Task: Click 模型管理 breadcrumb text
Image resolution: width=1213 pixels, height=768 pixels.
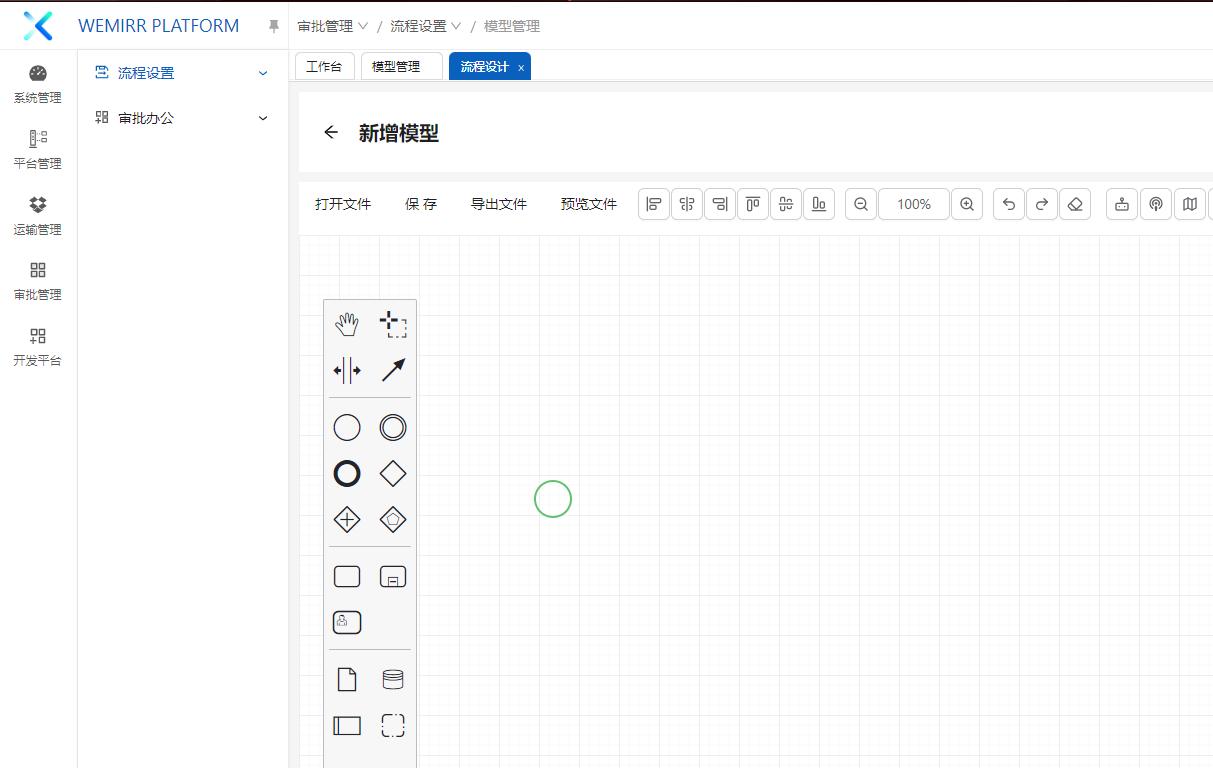Action: (x=512, y=26)
